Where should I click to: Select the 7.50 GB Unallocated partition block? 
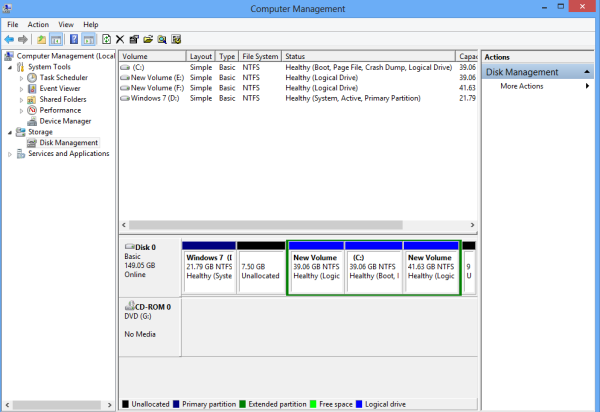coord(260,267)
